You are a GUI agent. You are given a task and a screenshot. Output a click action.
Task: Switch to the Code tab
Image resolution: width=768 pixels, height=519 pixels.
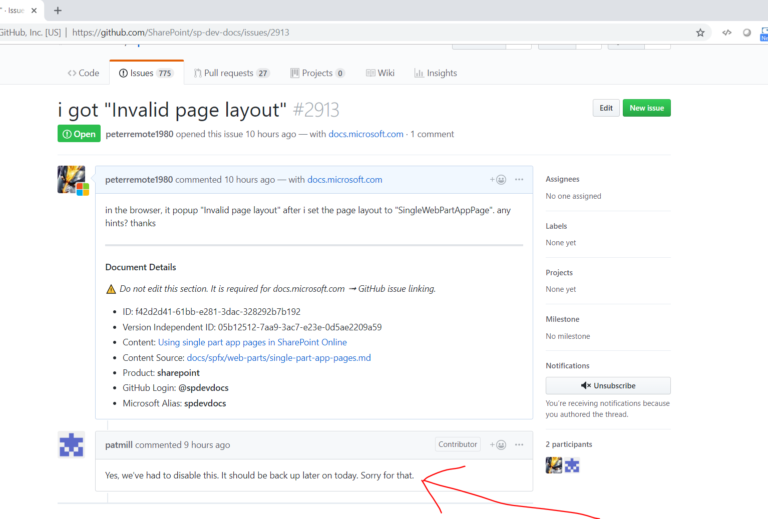(x=83, y=73)
